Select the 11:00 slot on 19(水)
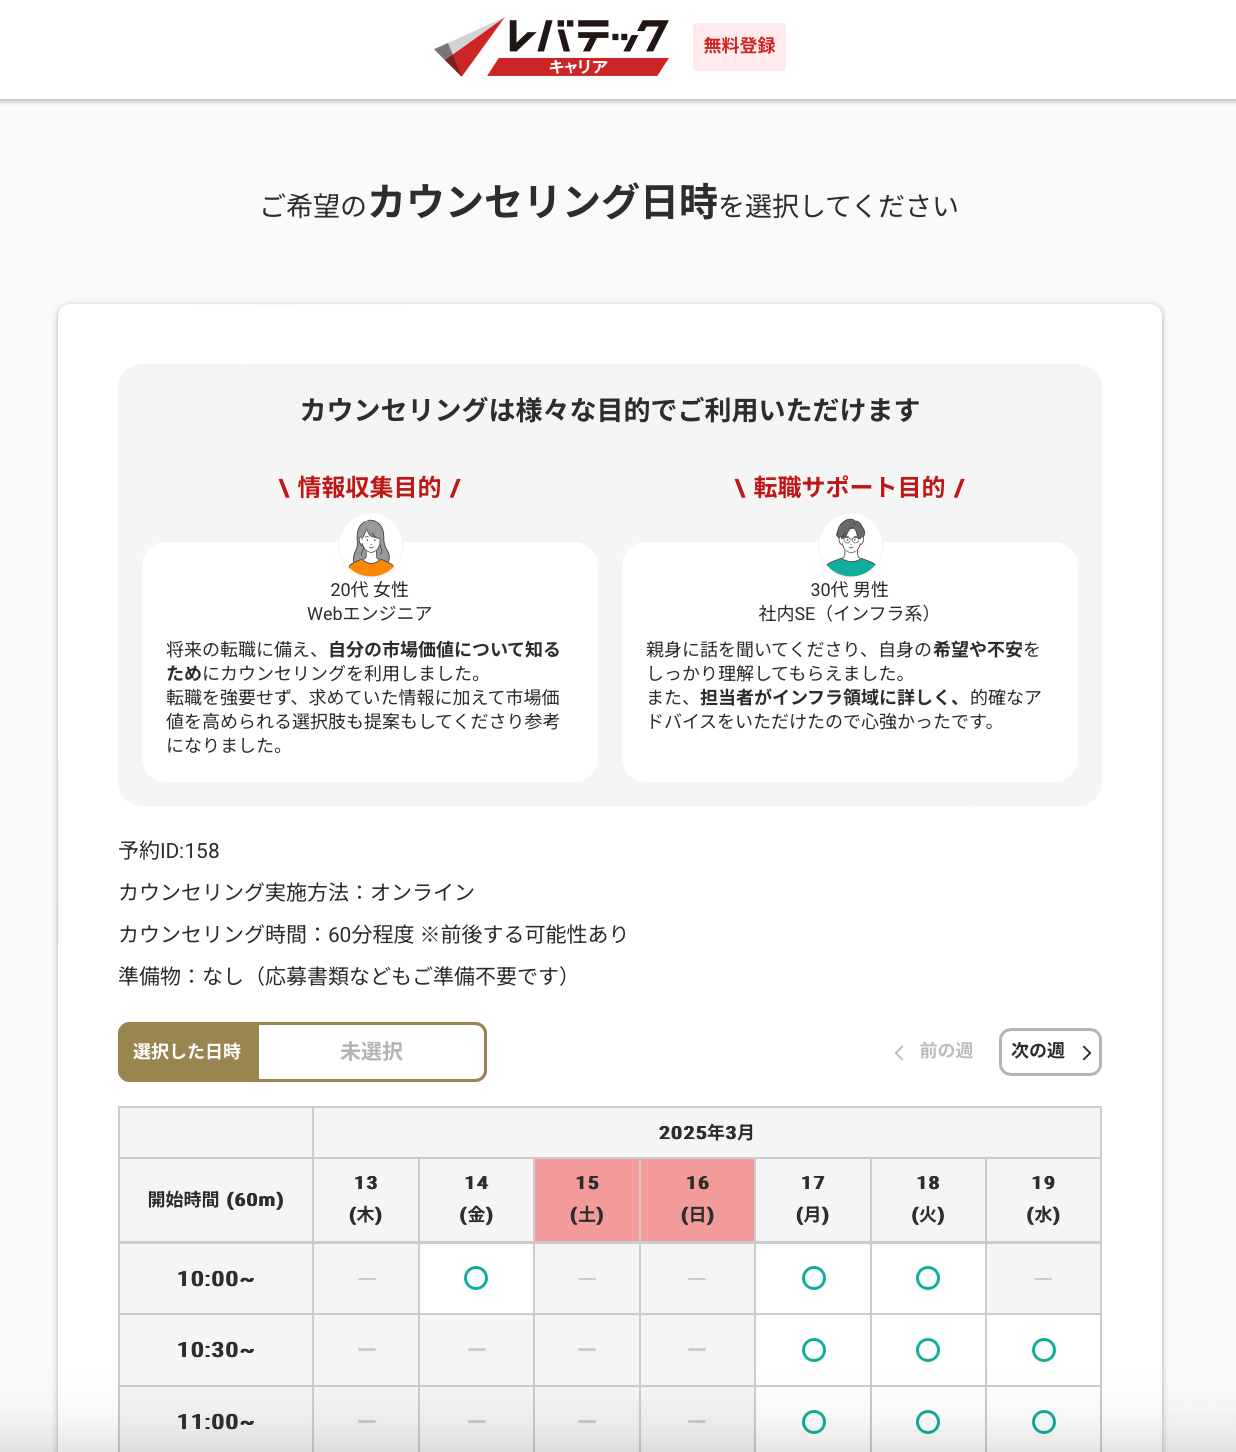 (1043, 1420)
